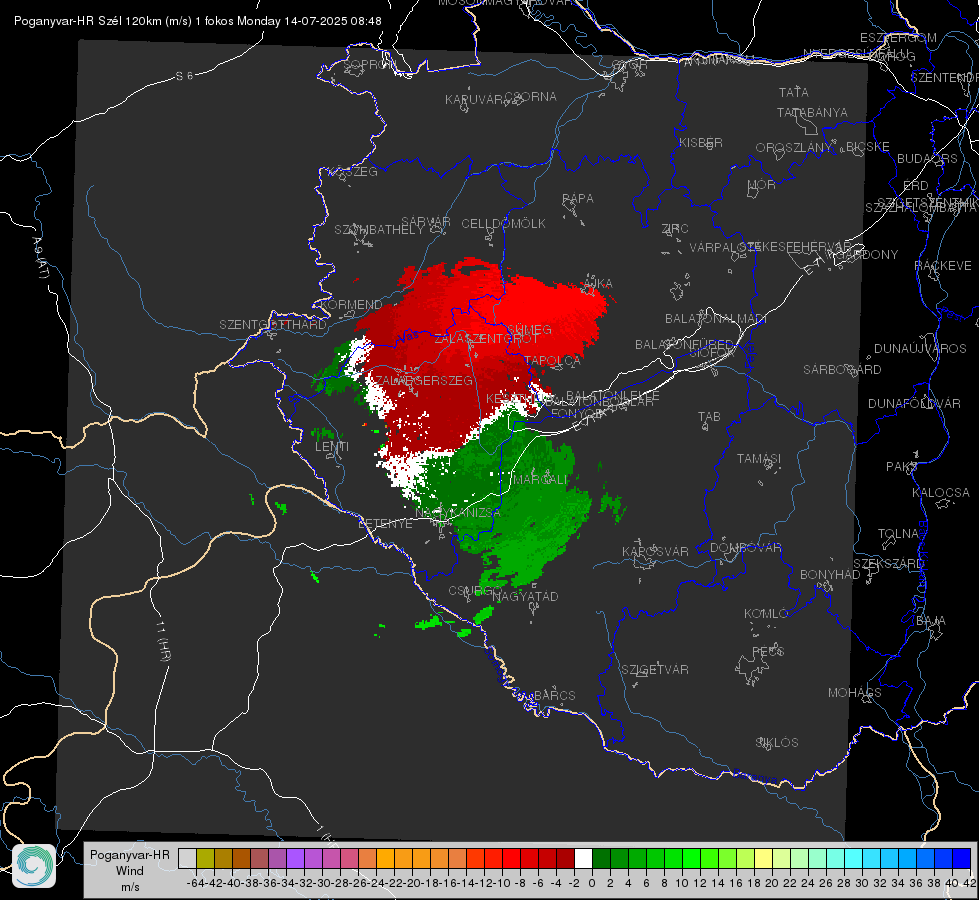Pick the light gray swatch at legend start
Image resolution: width=979 pixels, height=900 pixels.
point(187,858)
